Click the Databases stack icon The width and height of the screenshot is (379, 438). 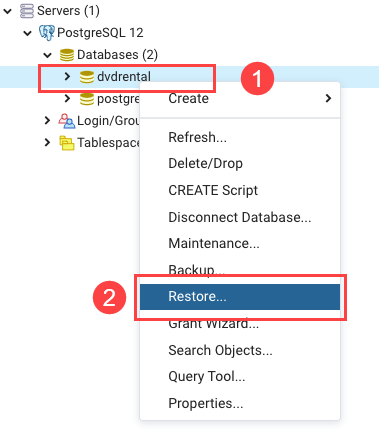point(67,55)
